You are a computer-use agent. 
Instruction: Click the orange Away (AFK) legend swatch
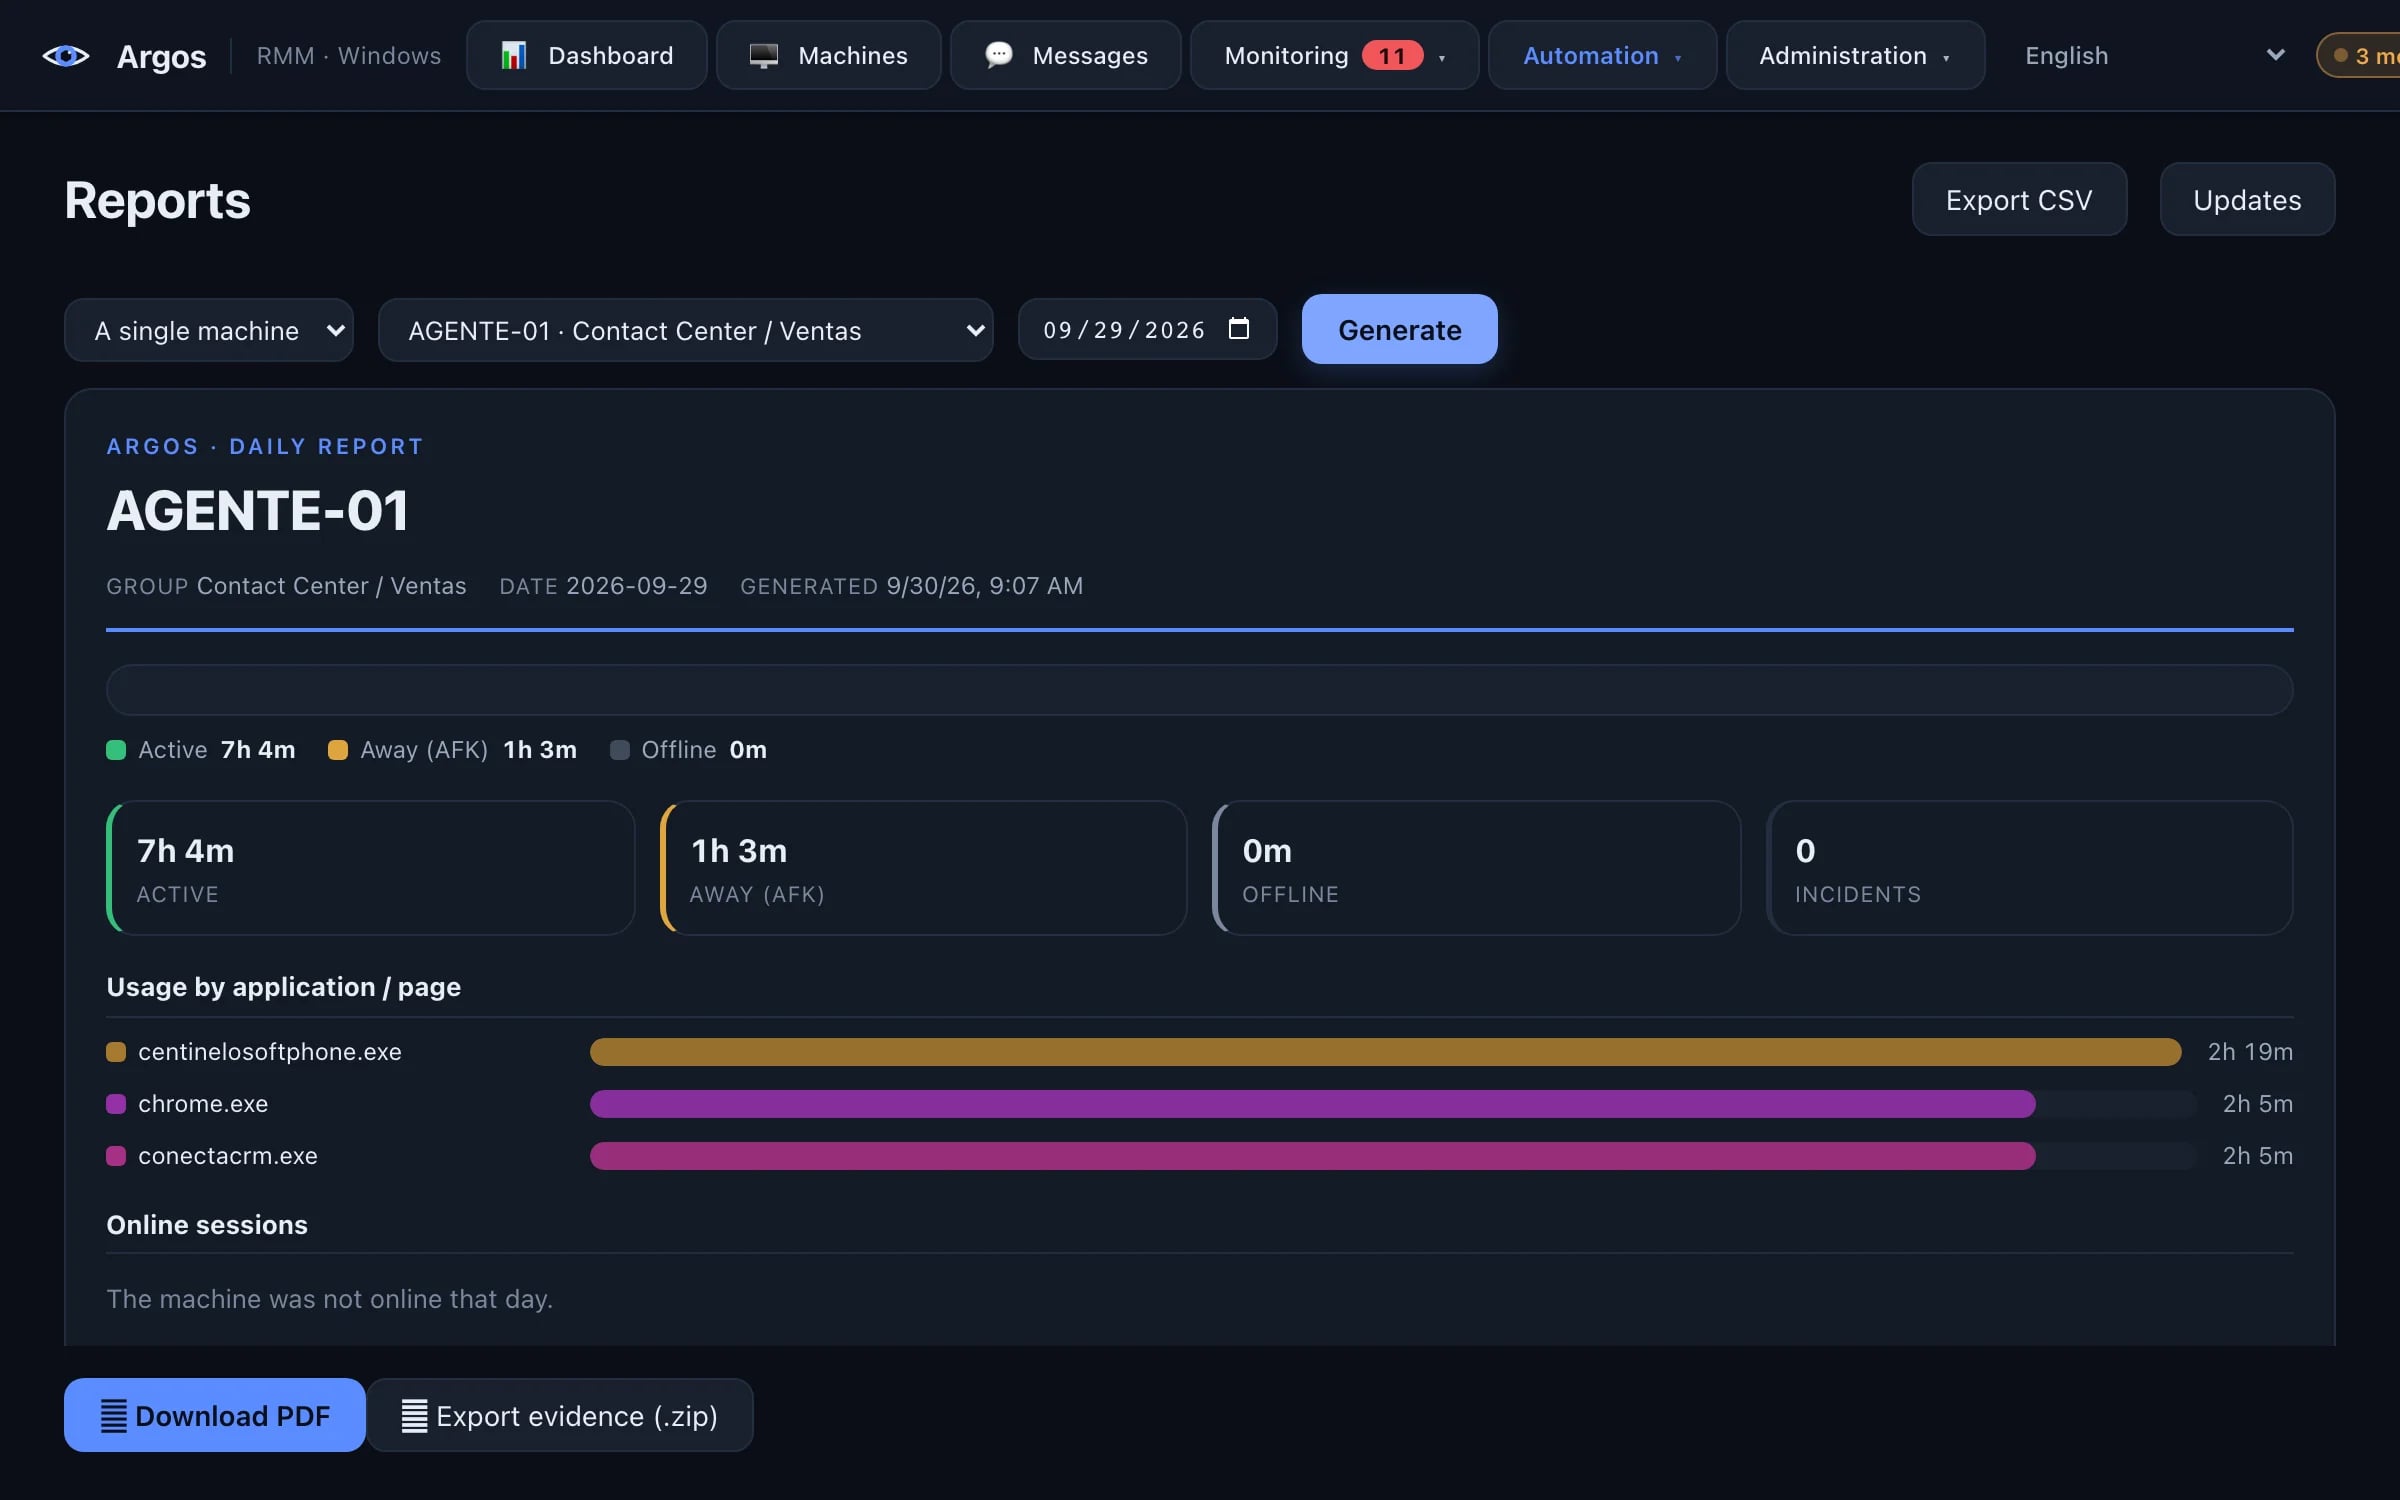(338, 750)
